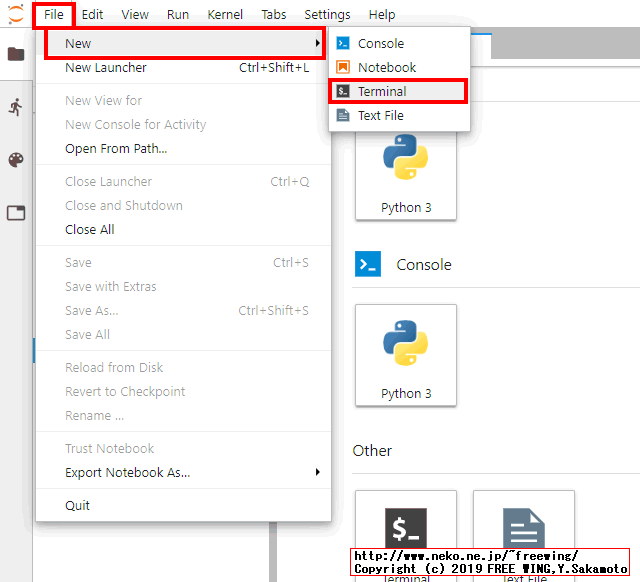Image resolution: width=640 pixels, height=582 pixels.
Task: Open the Kernel menu
Action: coord(225,15)
